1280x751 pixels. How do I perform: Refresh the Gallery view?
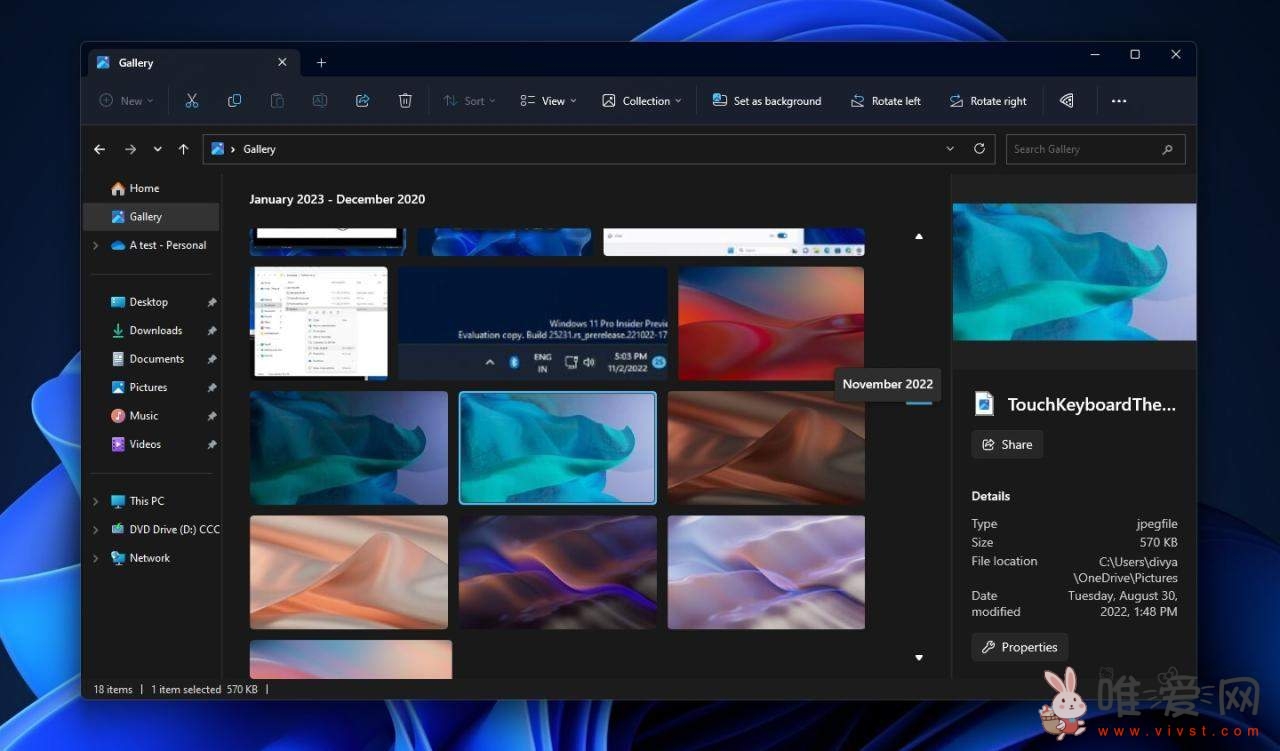pyautogui.click(x=979, y=149)
